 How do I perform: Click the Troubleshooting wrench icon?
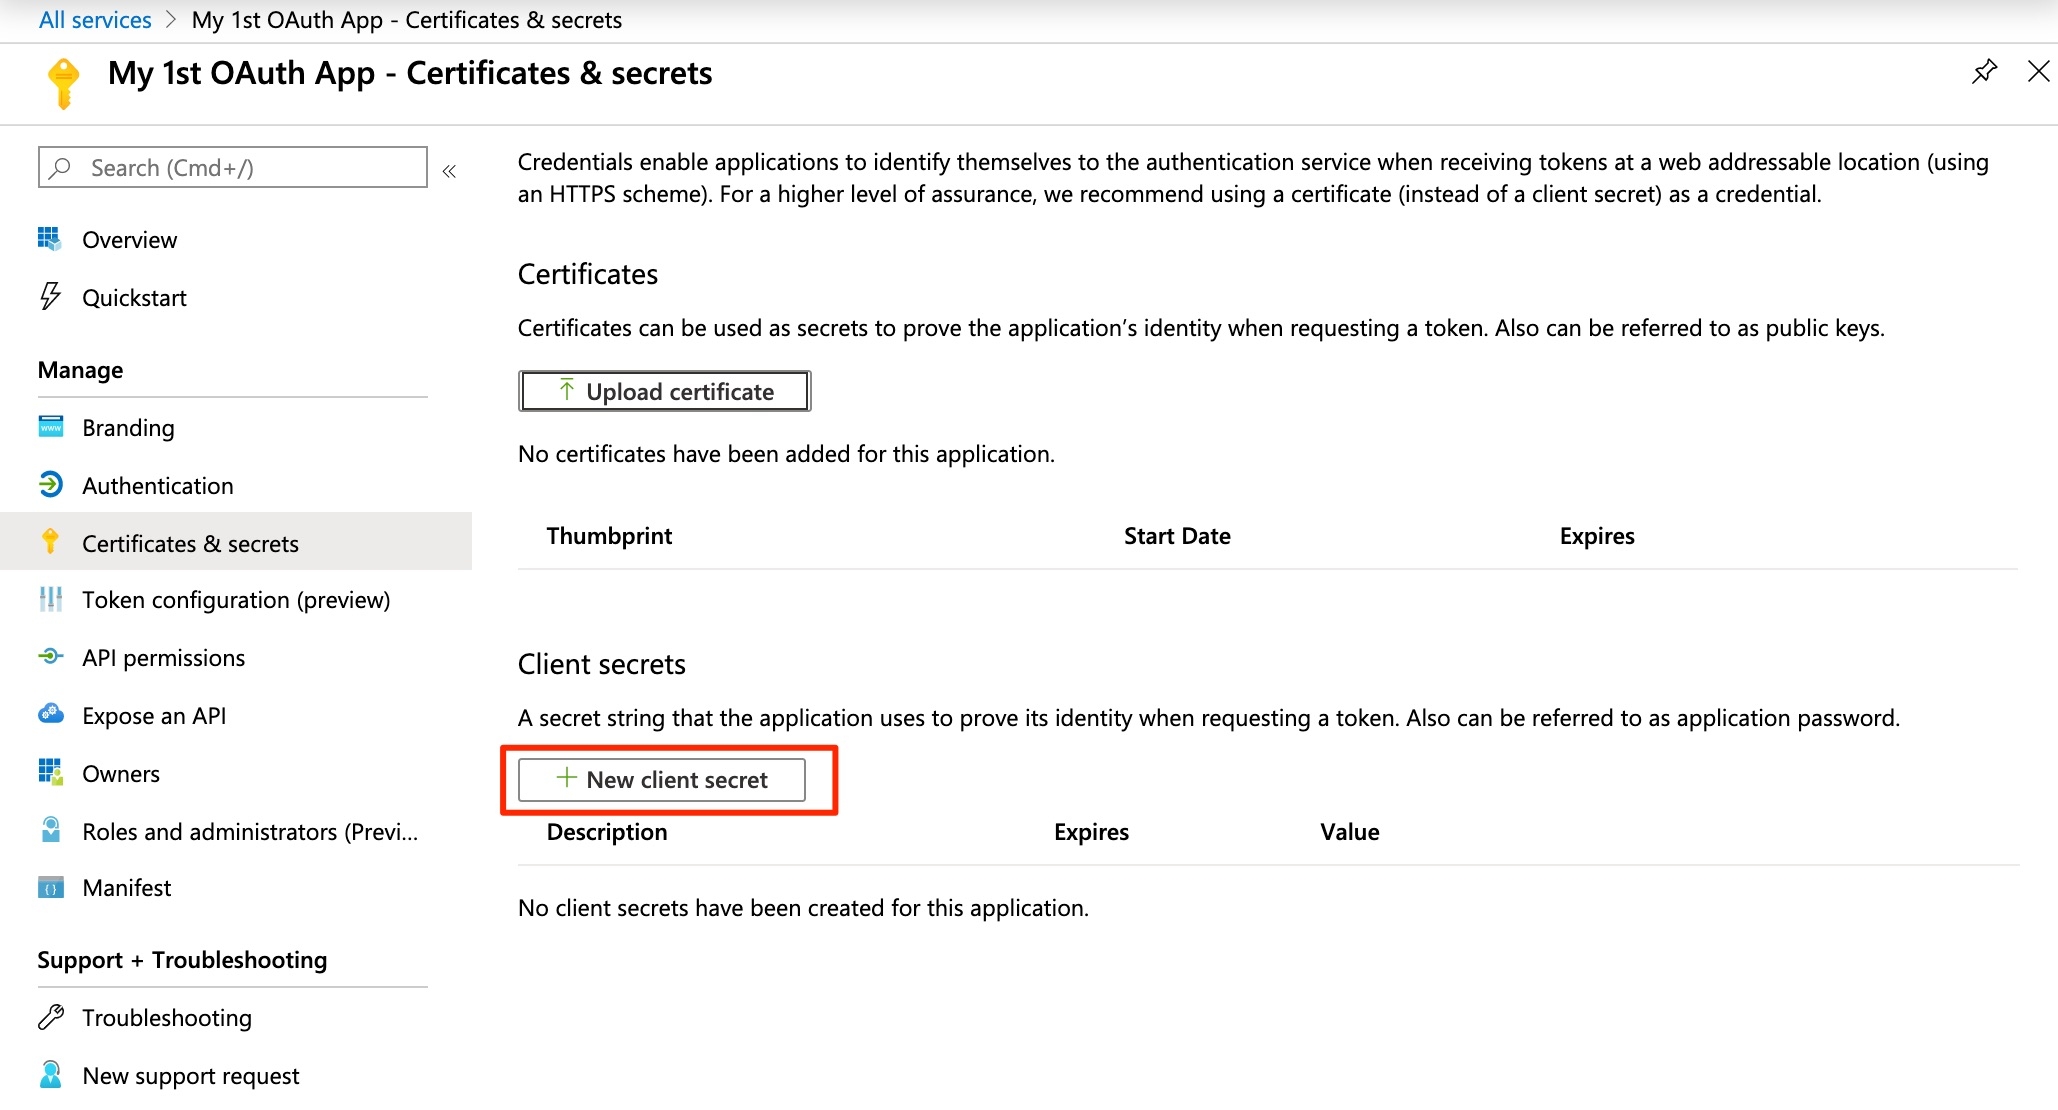pyautogui.click(x=50, y=1017)
